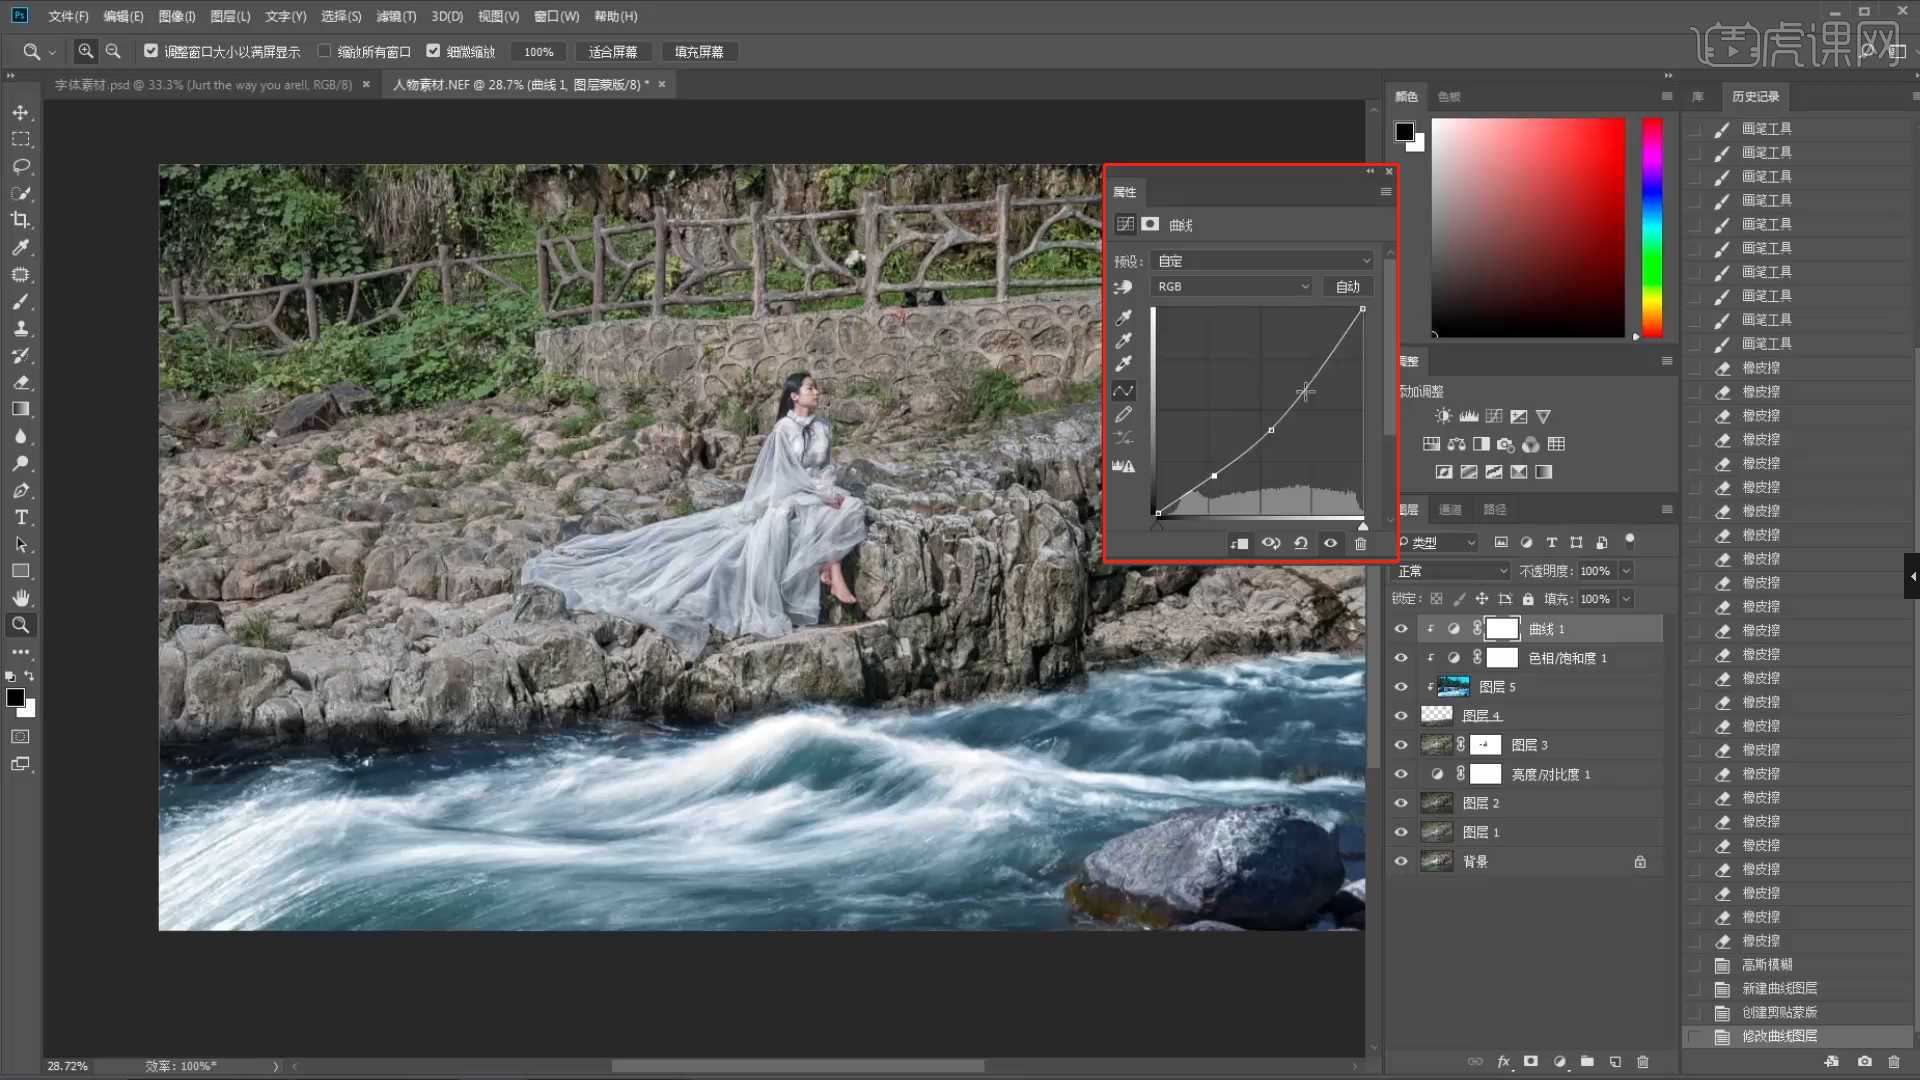Toggle visibility of 背景 layer

click(x=1400, y=861)
